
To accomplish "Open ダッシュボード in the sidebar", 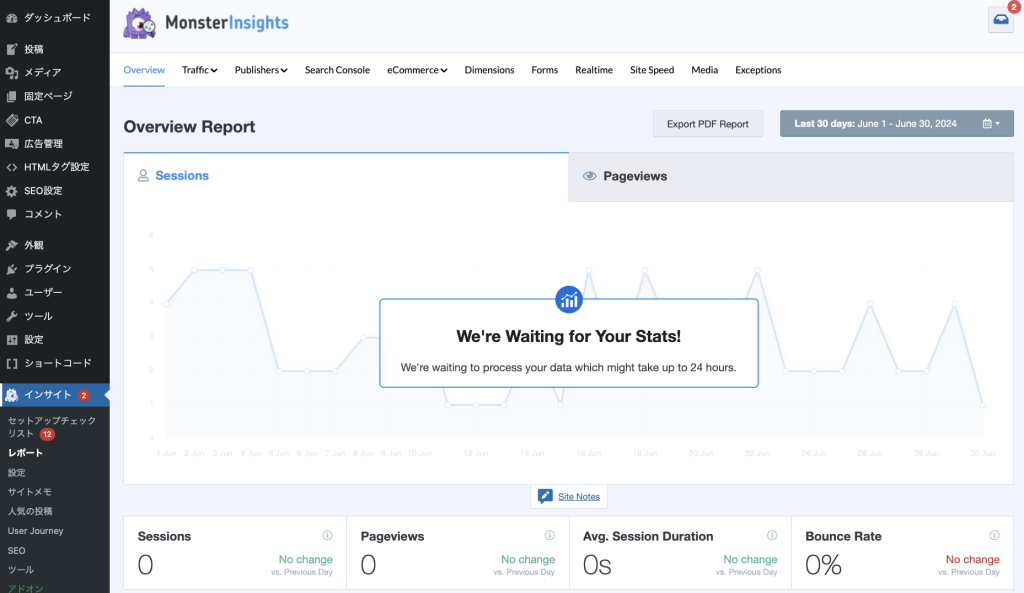I will click(x=56, y=18).
